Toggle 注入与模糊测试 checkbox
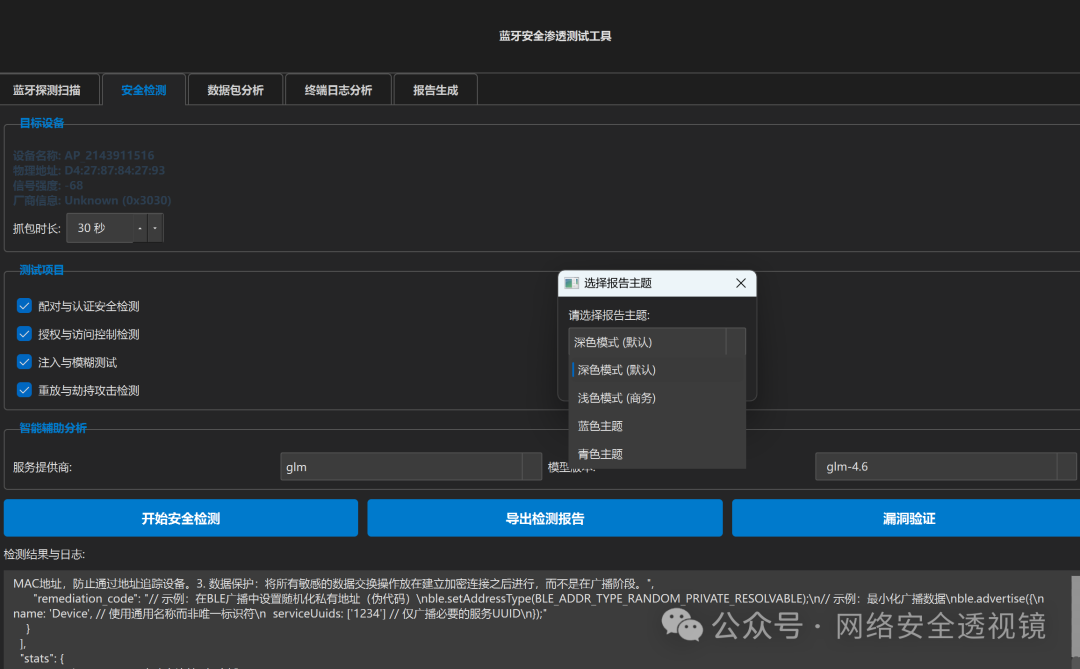 24,362
